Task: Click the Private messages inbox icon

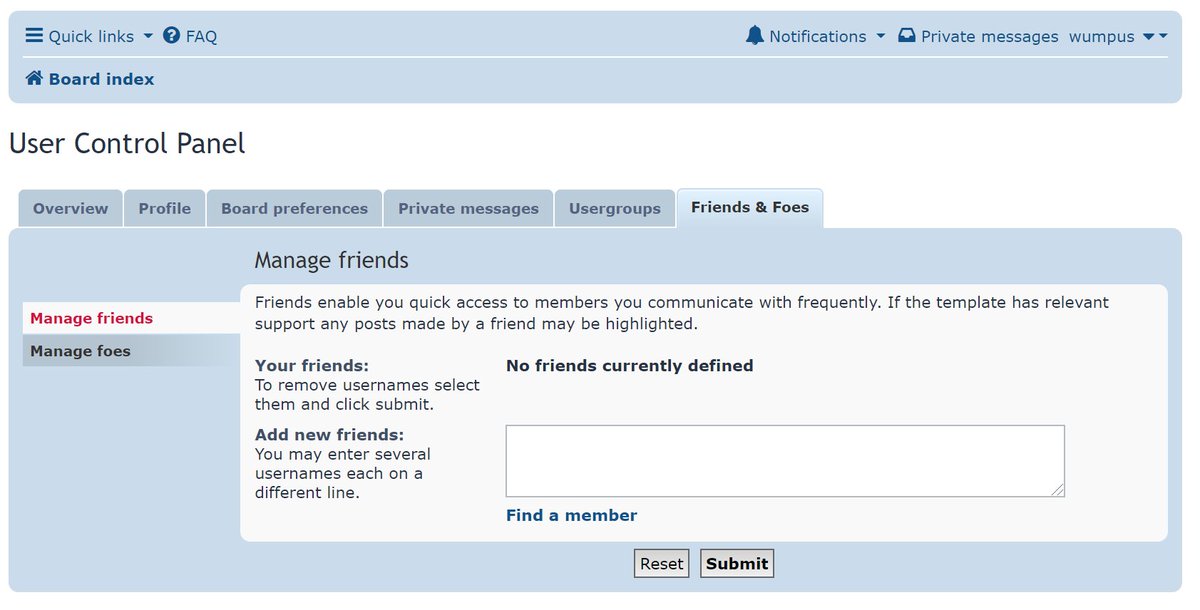Action: pyautogui.click(x=906, y=36)
